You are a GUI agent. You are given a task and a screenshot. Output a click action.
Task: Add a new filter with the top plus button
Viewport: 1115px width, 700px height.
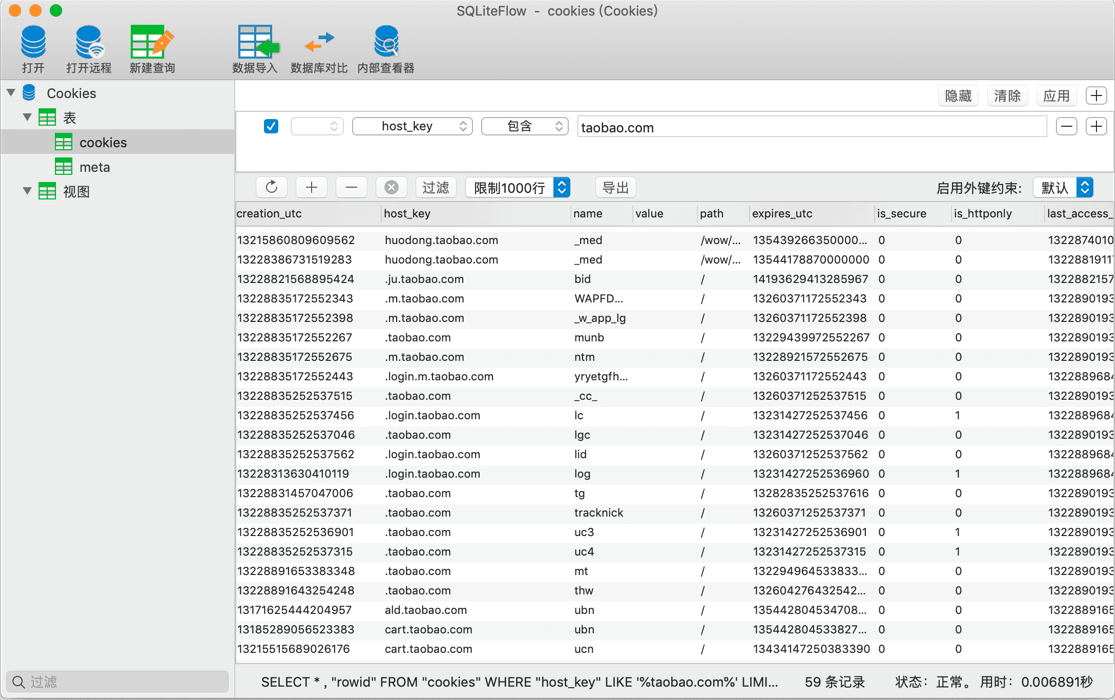point(1096,95)
